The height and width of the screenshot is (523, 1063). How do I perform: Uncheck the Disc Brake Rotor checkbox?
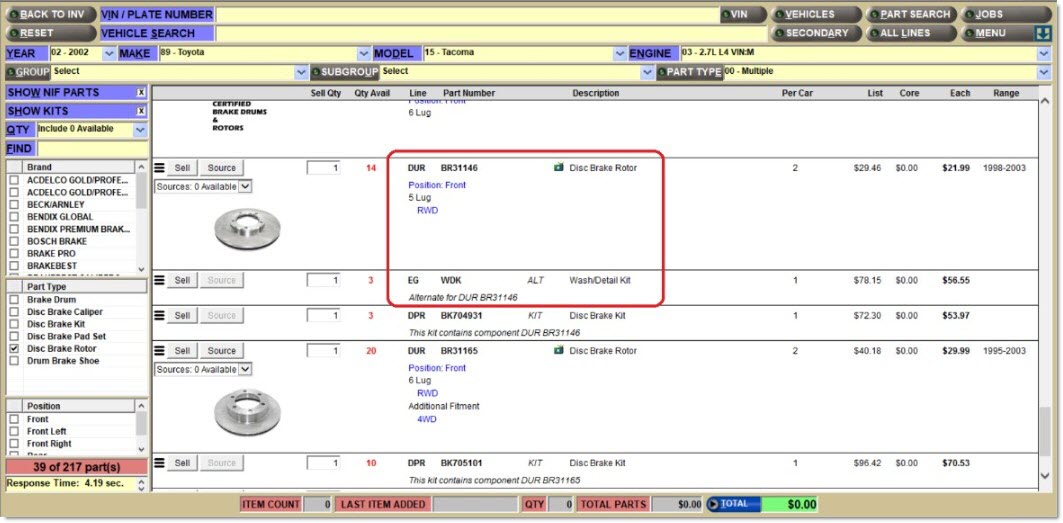pyautogui.click(x=14, y=349)
